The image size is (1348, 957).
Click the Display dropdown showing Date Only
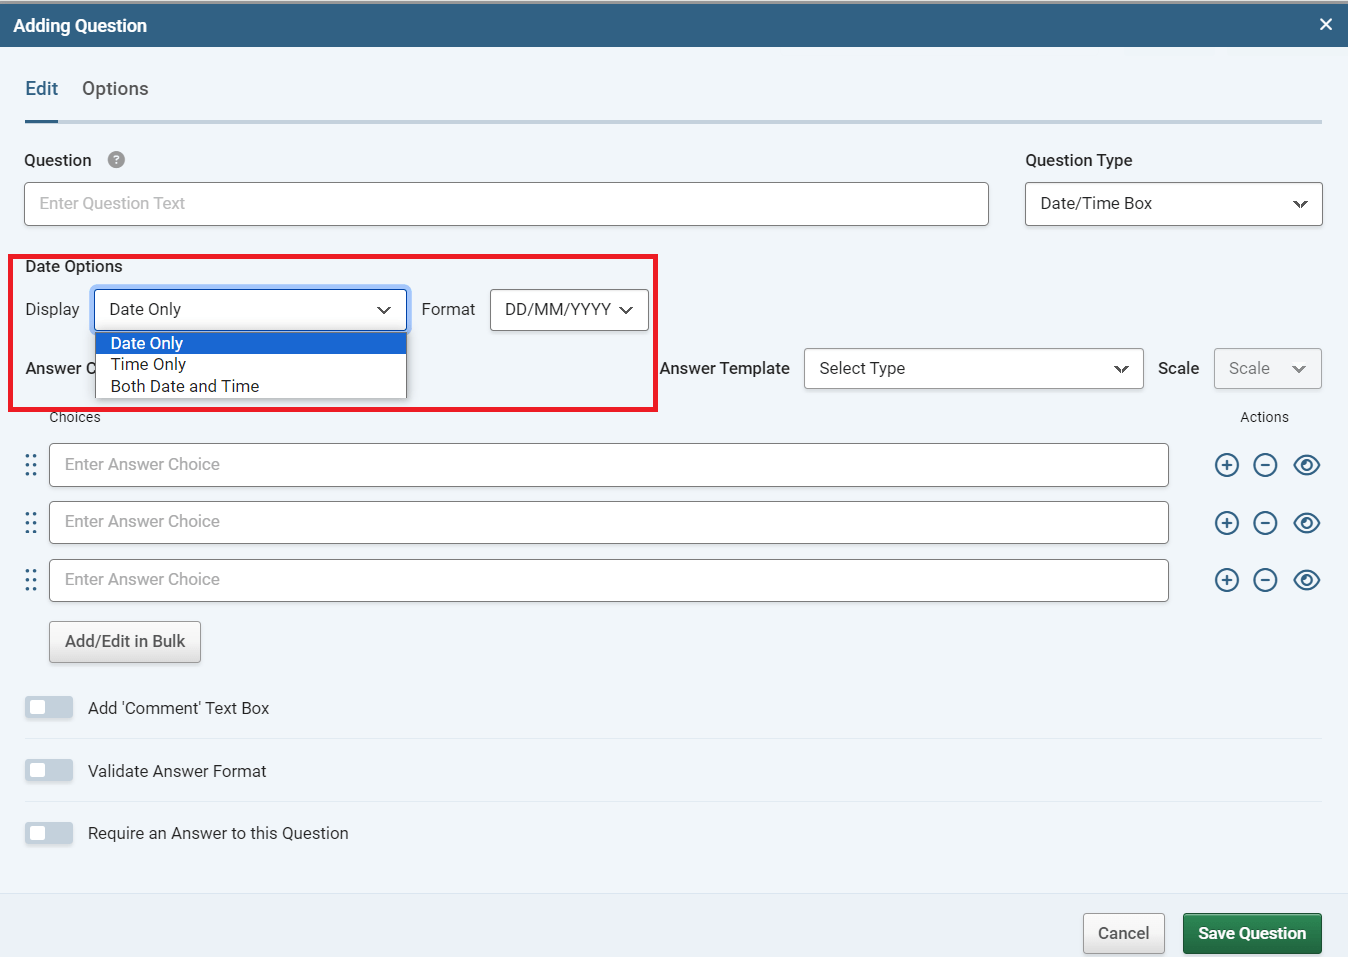[x=250, y=310]
